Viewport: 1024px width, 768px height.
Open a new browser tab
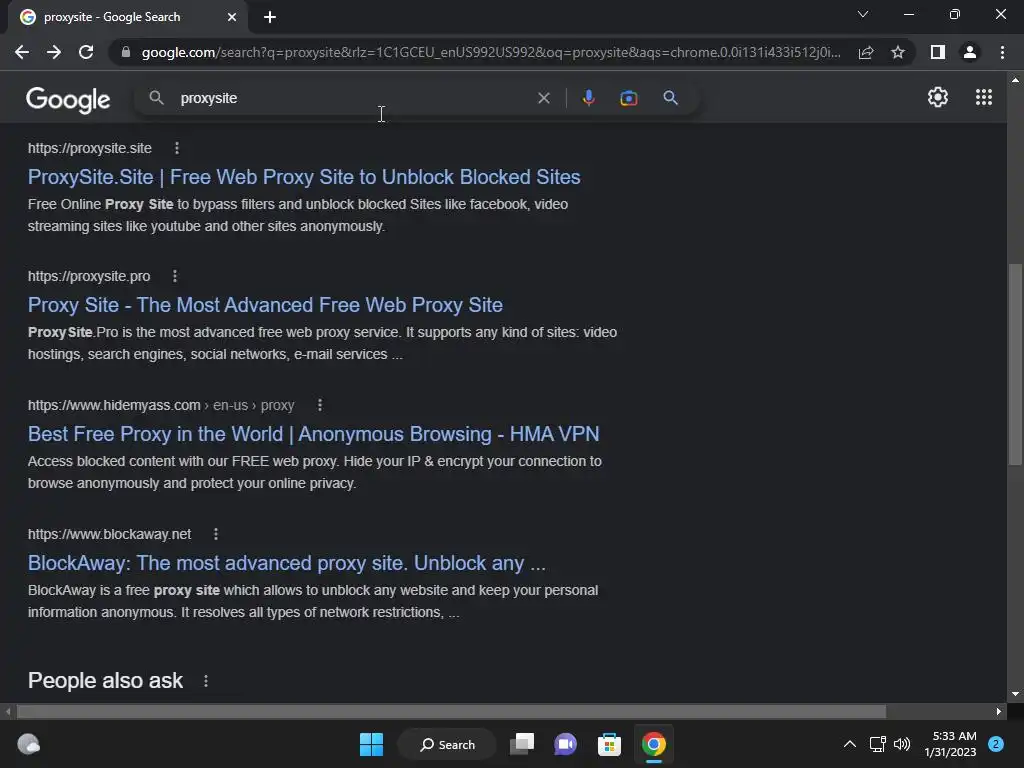point(270,18)
